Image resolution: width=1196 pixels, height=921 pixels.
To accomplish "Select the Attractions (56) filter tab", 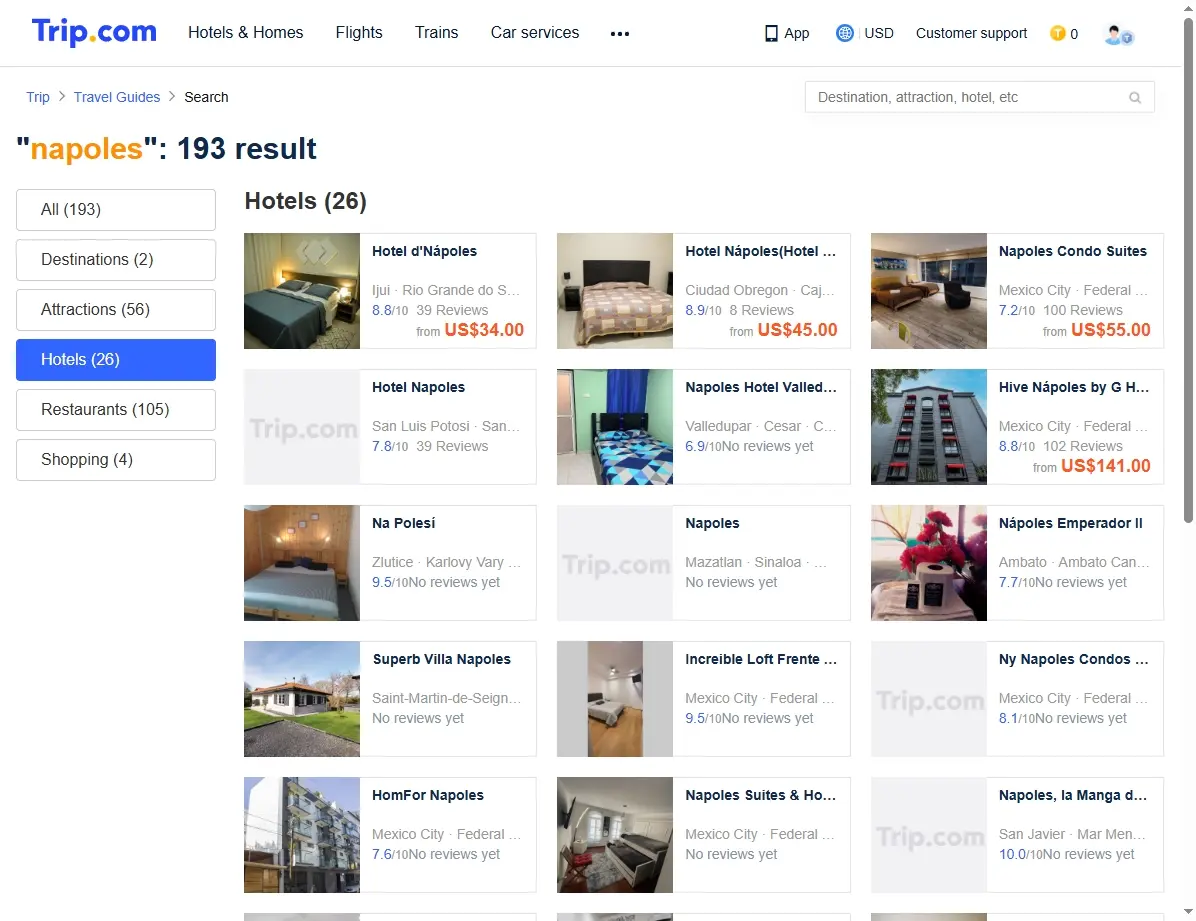I will pyautogui.click(x=116, y=310).
